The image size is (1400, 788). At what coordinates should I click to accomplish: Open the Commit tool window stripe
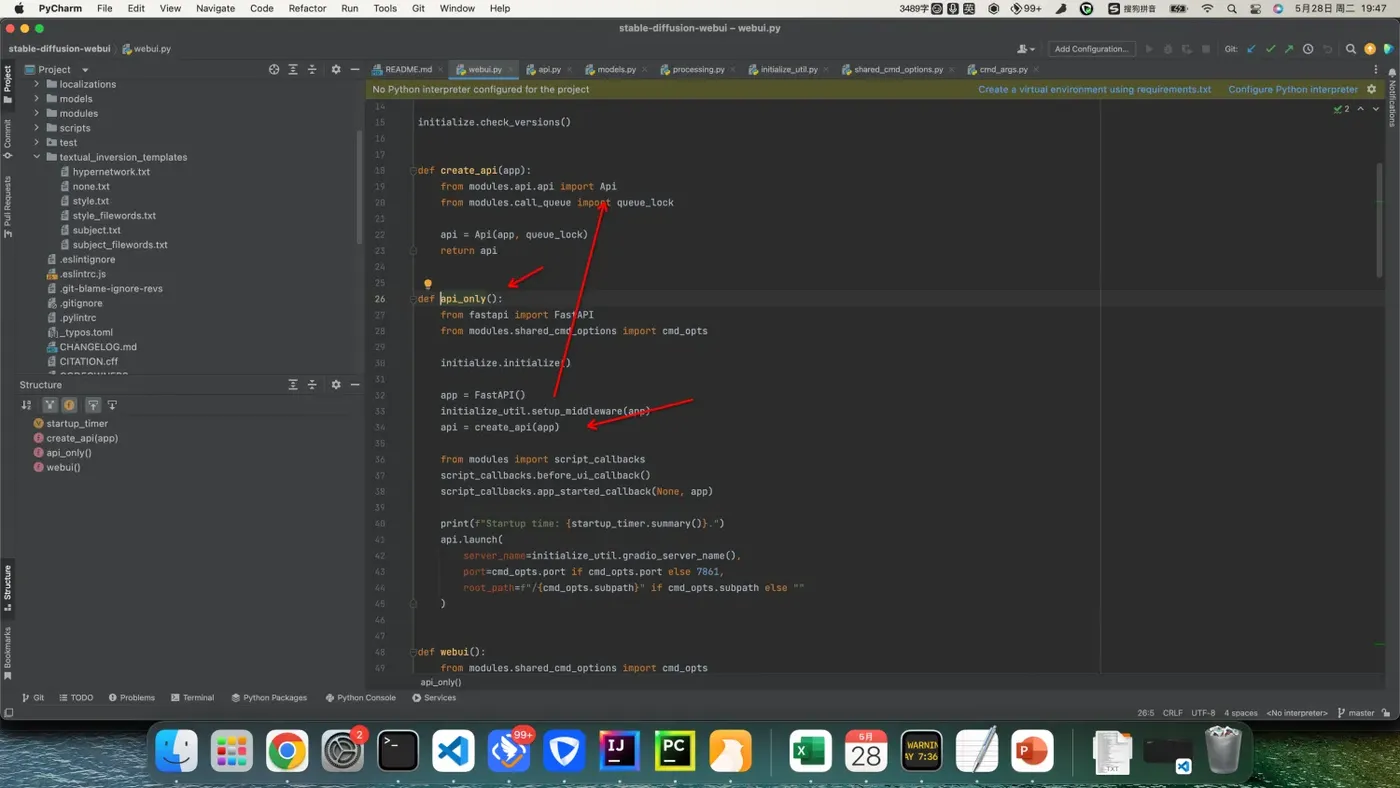point(7,140)
